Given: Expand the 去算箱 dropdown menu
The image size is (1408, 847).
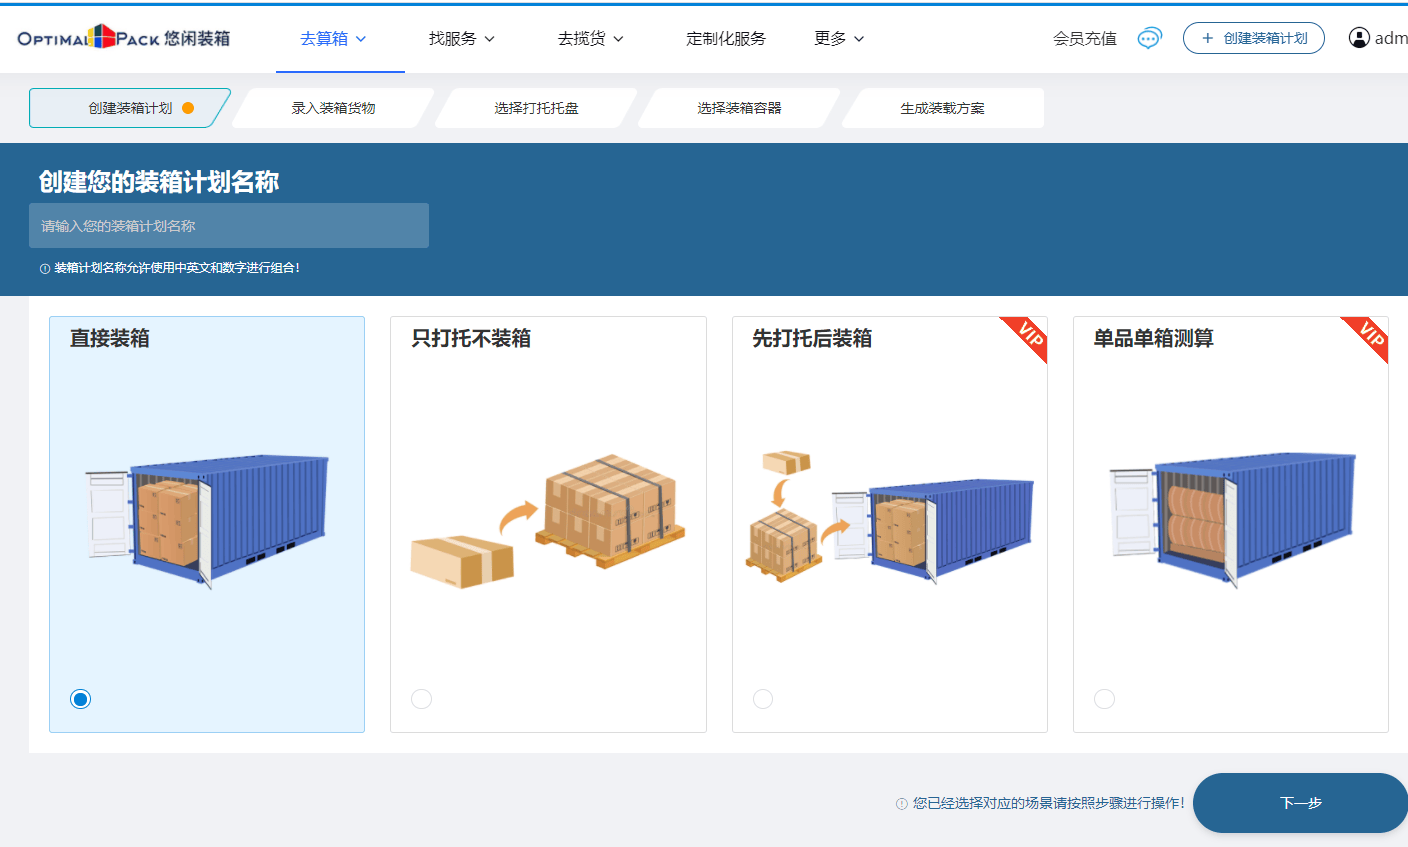Looking at the screenshot, I should [x=334, y=39].
